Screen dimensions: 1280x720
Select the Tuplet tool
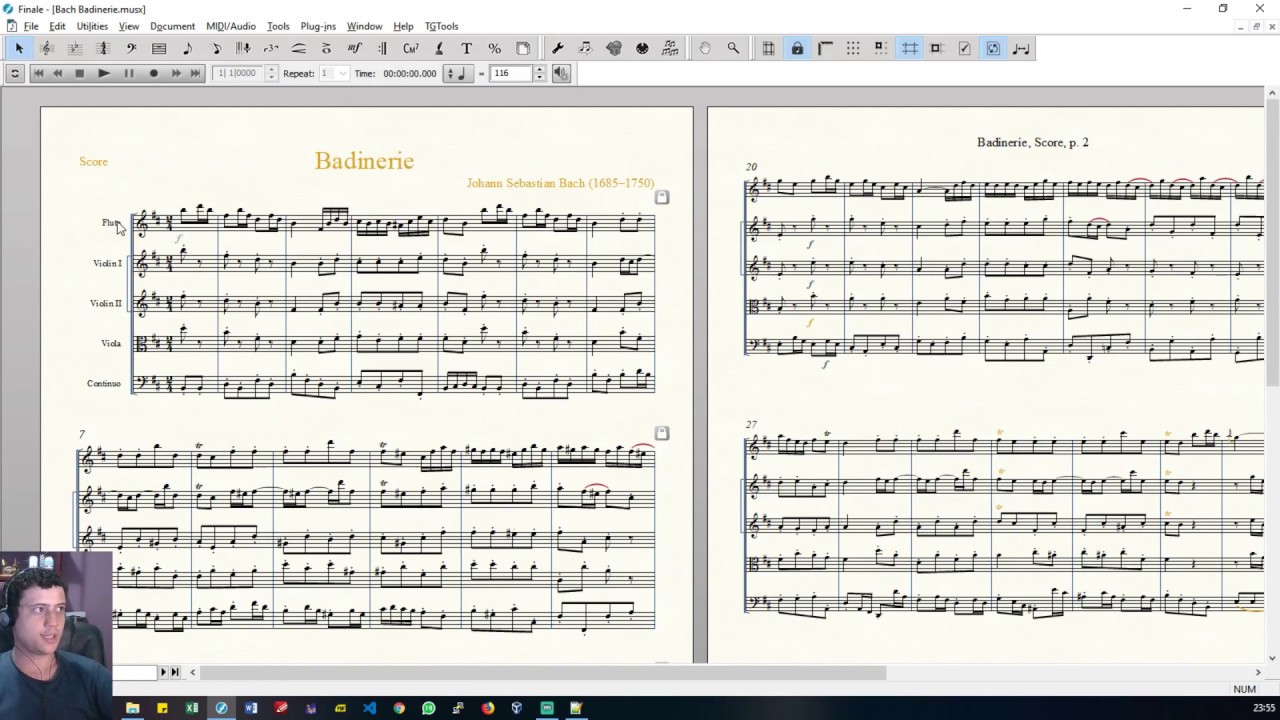(271, 48)
